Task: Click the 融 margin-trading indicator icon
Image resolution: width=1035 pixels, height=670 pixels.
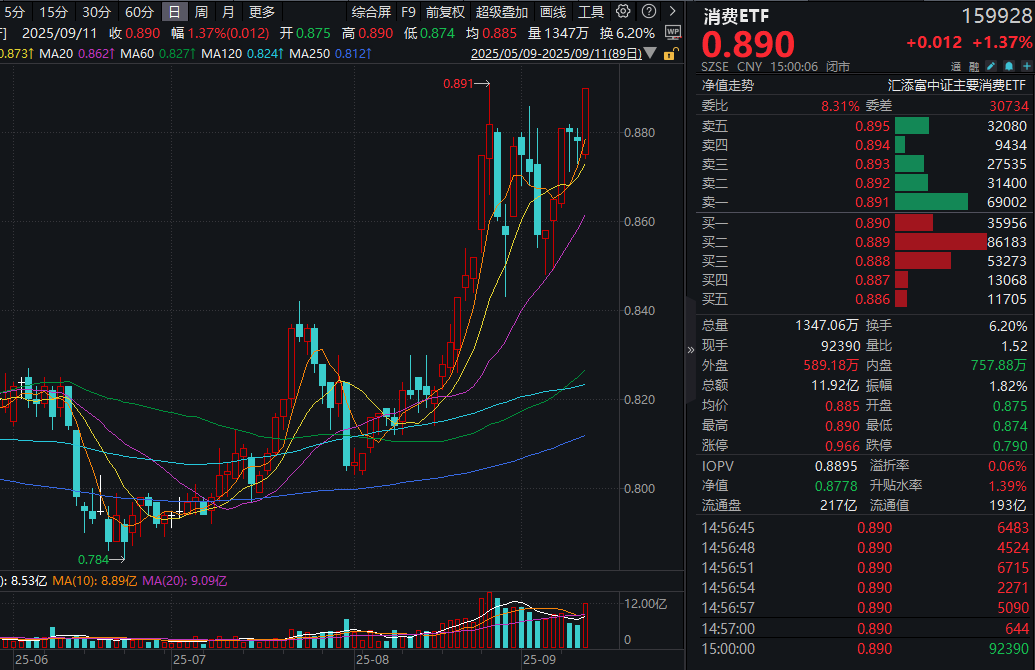Action: click(x=972, y=66)
